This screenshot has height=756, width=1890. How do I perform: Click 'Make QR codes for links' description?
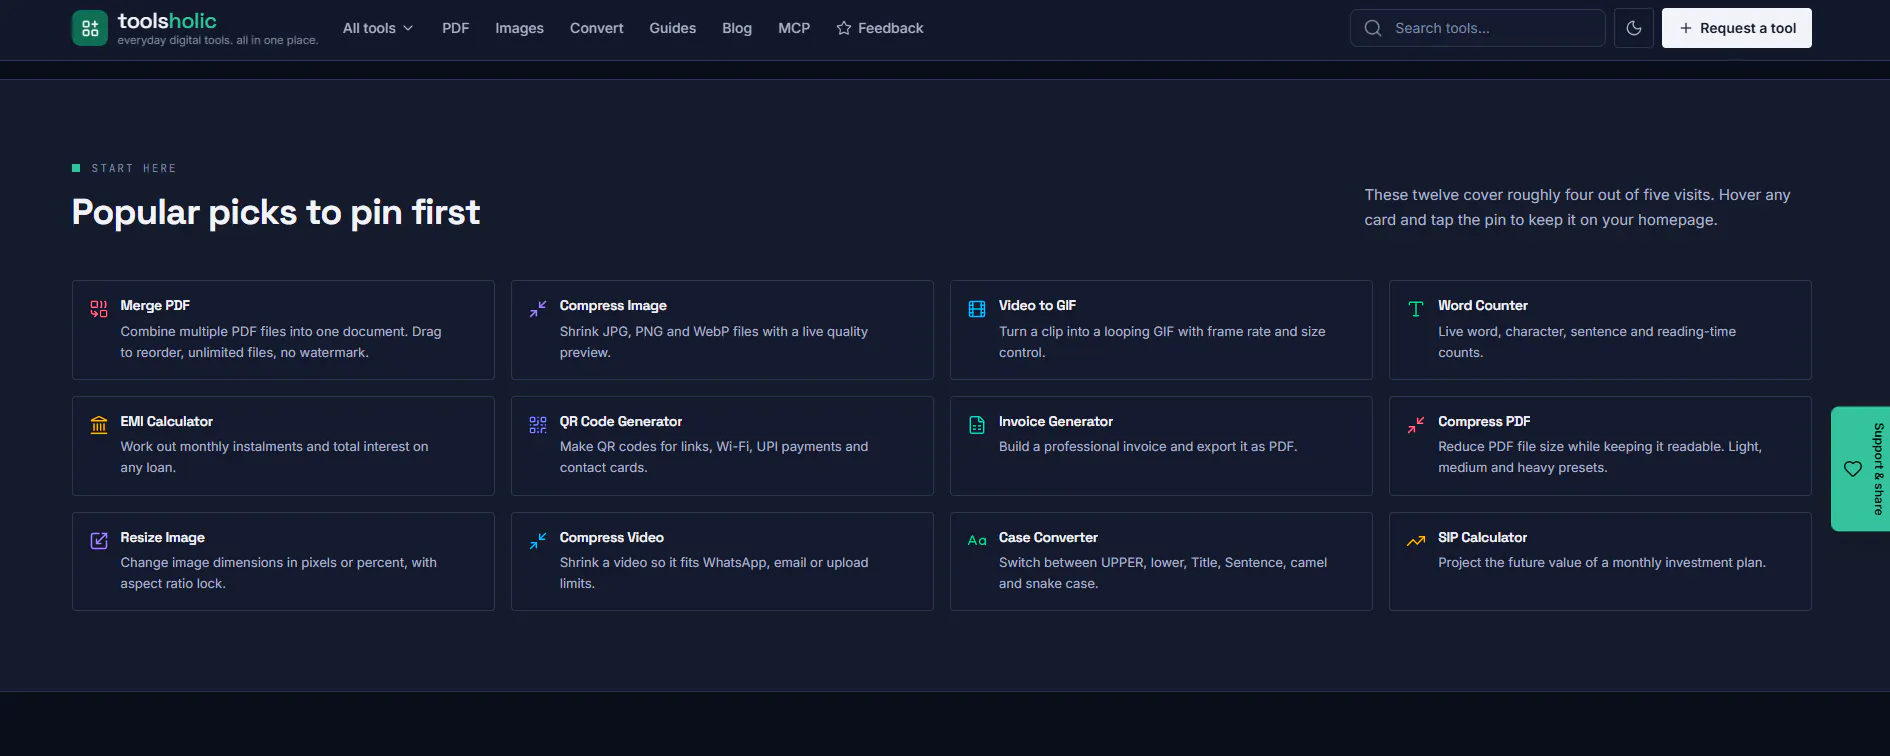click(714, 457)
